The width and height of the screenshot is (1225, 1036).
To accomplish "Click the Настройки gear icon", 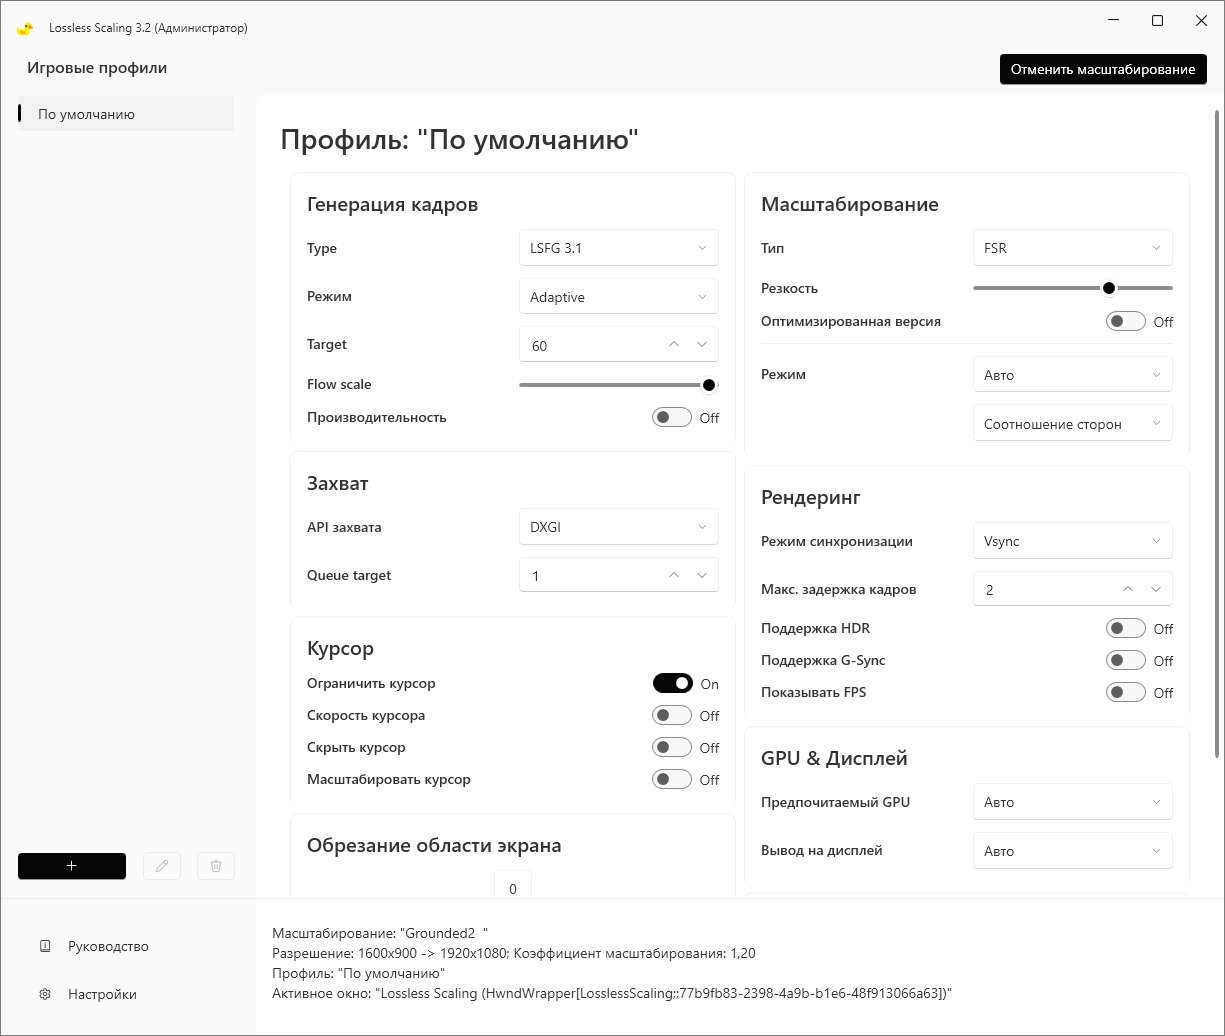I will pyautogui.click(x=45, y=994).
